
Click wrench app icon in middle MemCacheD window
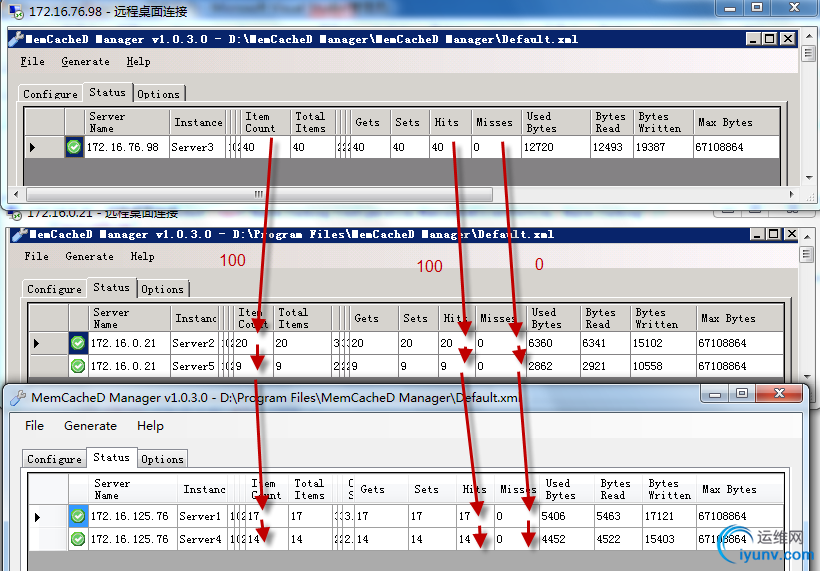[20, 235]
